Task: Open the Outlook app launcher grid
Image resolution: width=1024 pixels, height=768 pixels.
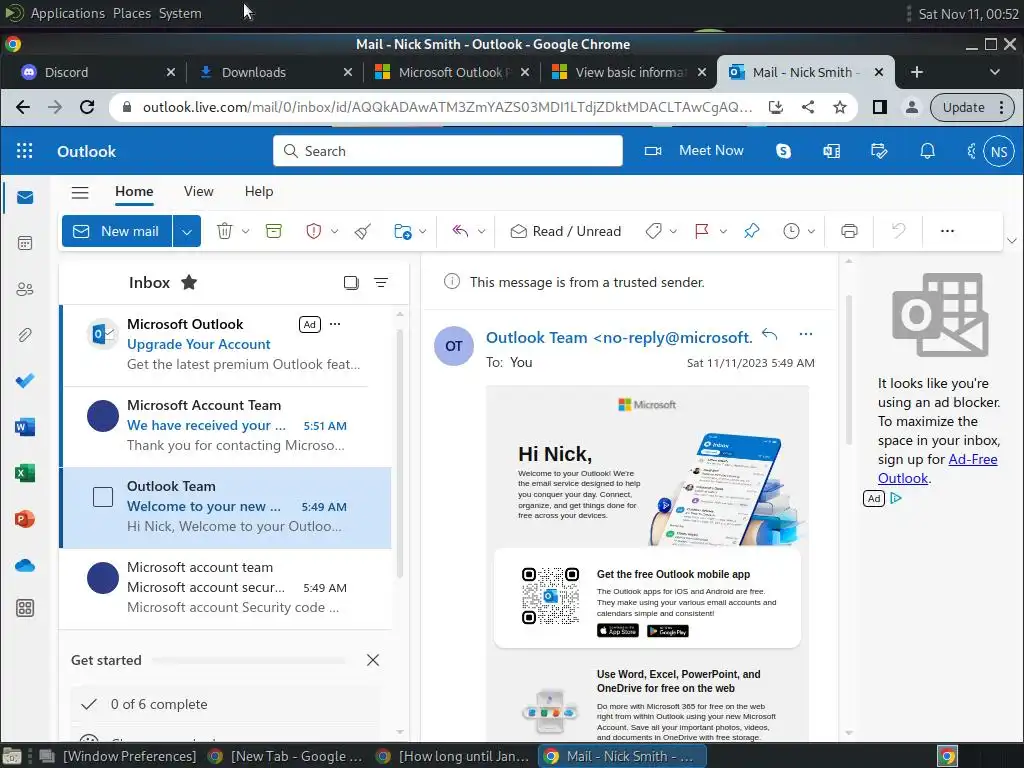Action: tap(24, 151)
